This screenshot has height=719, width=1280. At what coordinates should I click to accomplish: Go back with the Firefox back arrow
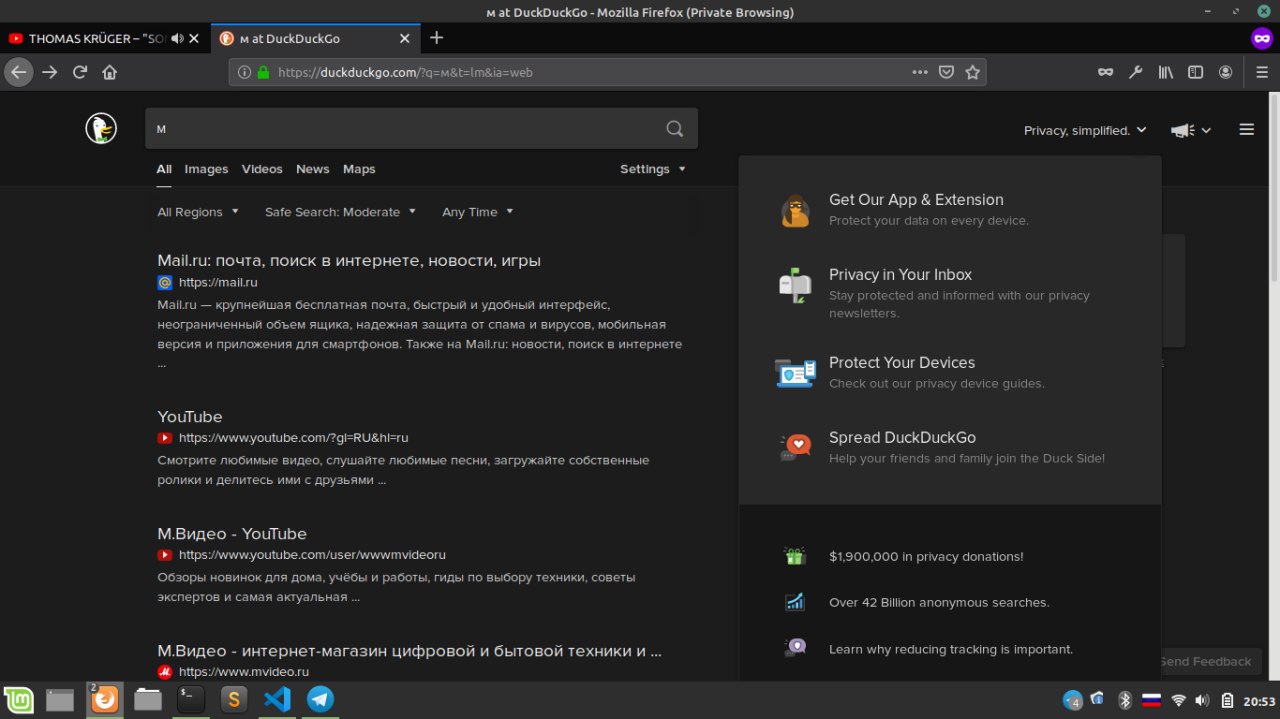tap(19, 72)
